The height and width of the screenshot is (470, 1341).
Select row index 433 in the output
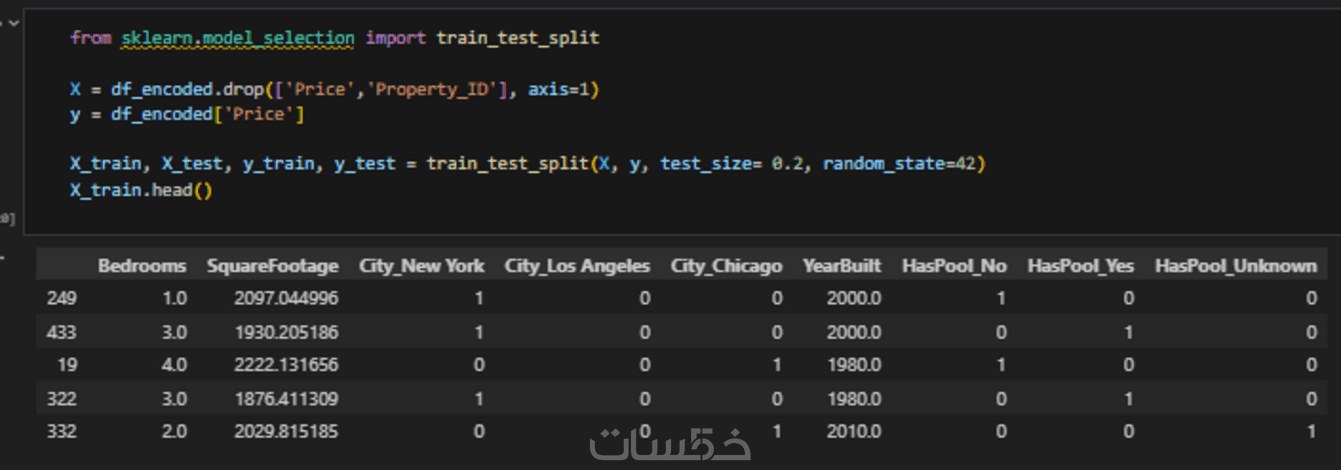[x=61, y=332]
